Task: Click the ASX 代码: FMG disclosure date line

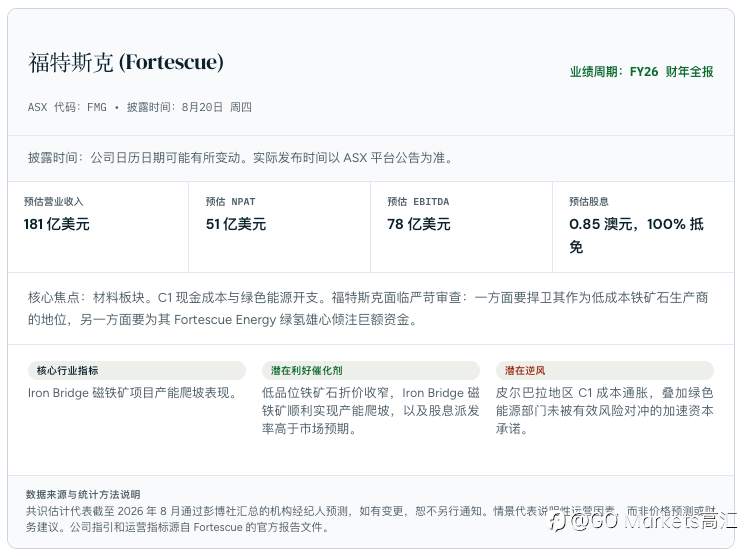Action: click(x=139, y=107)
